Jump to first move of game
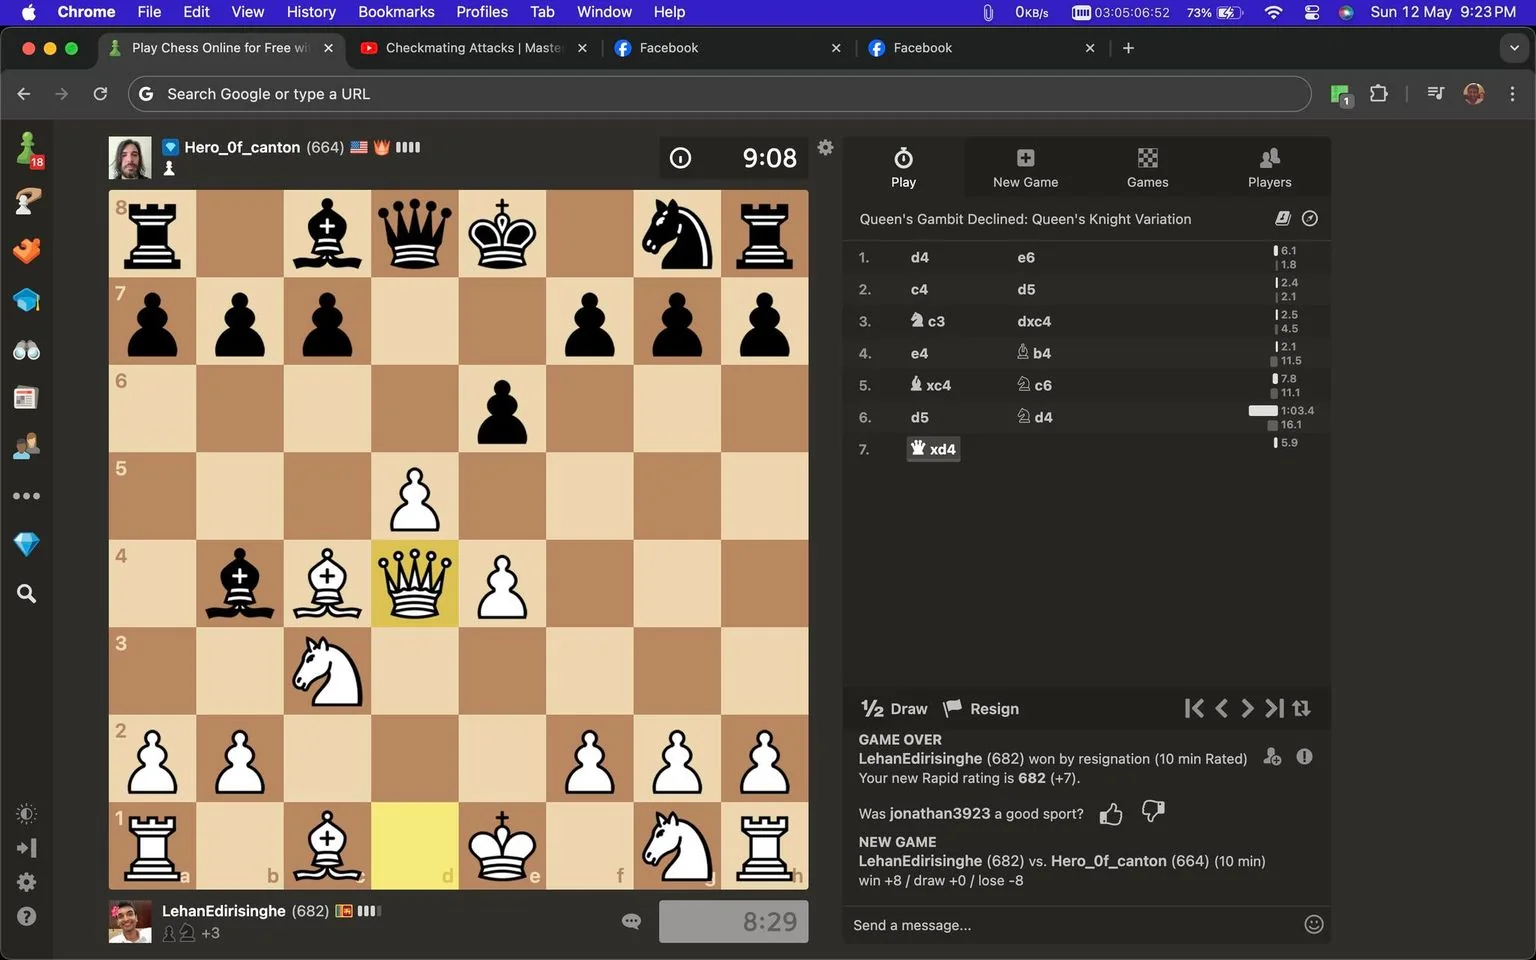The image size is (1536, 960). [1194, 708]
